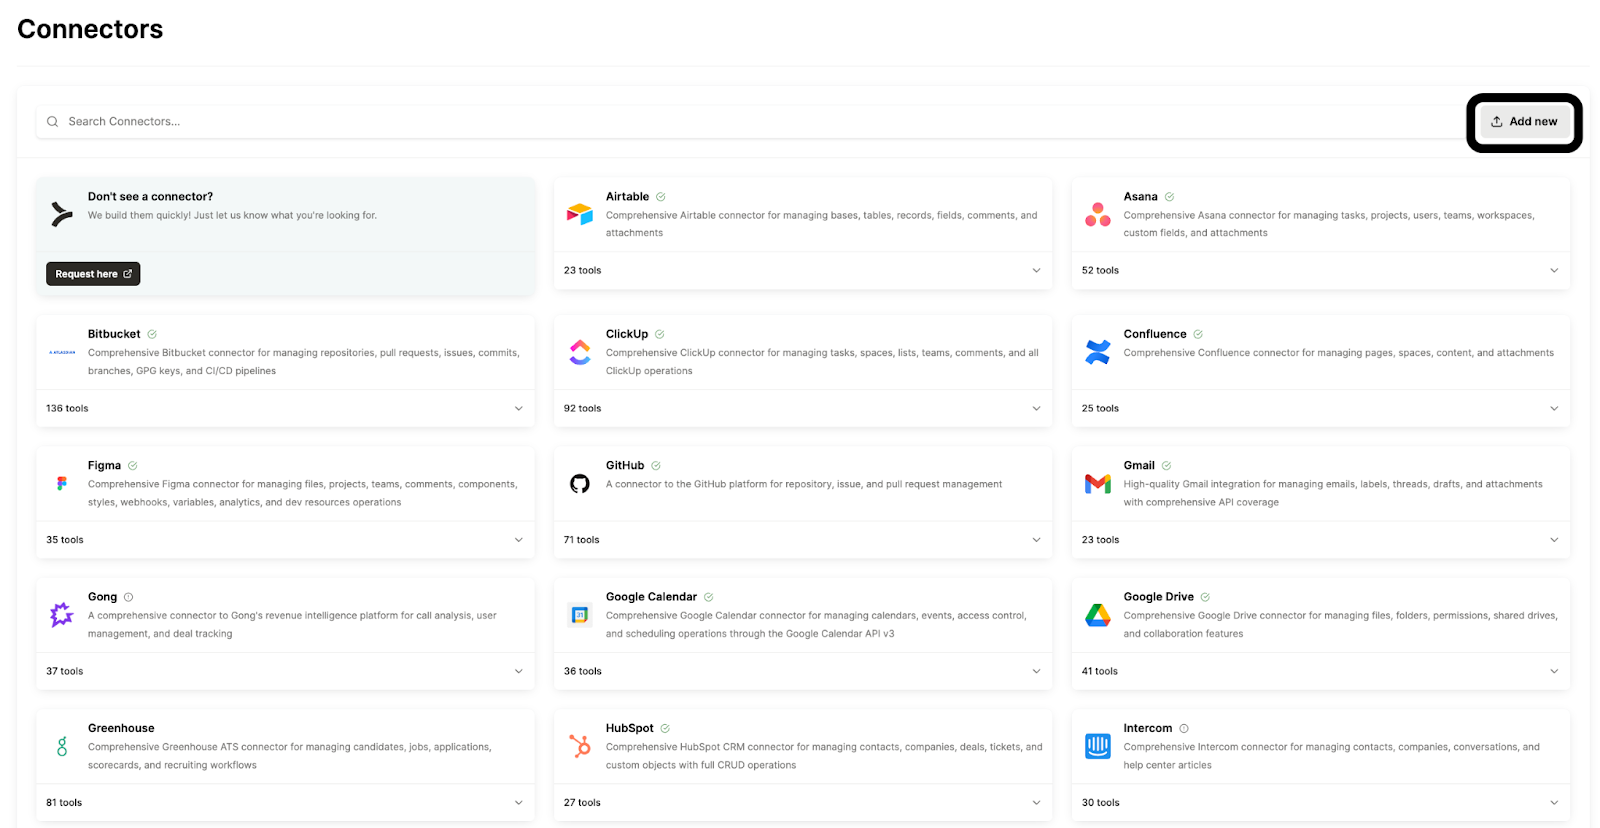Click the Google Drive triangle icon
Image resolution: width=1600 pixels, height=828 pixels.
point(1098,615)
